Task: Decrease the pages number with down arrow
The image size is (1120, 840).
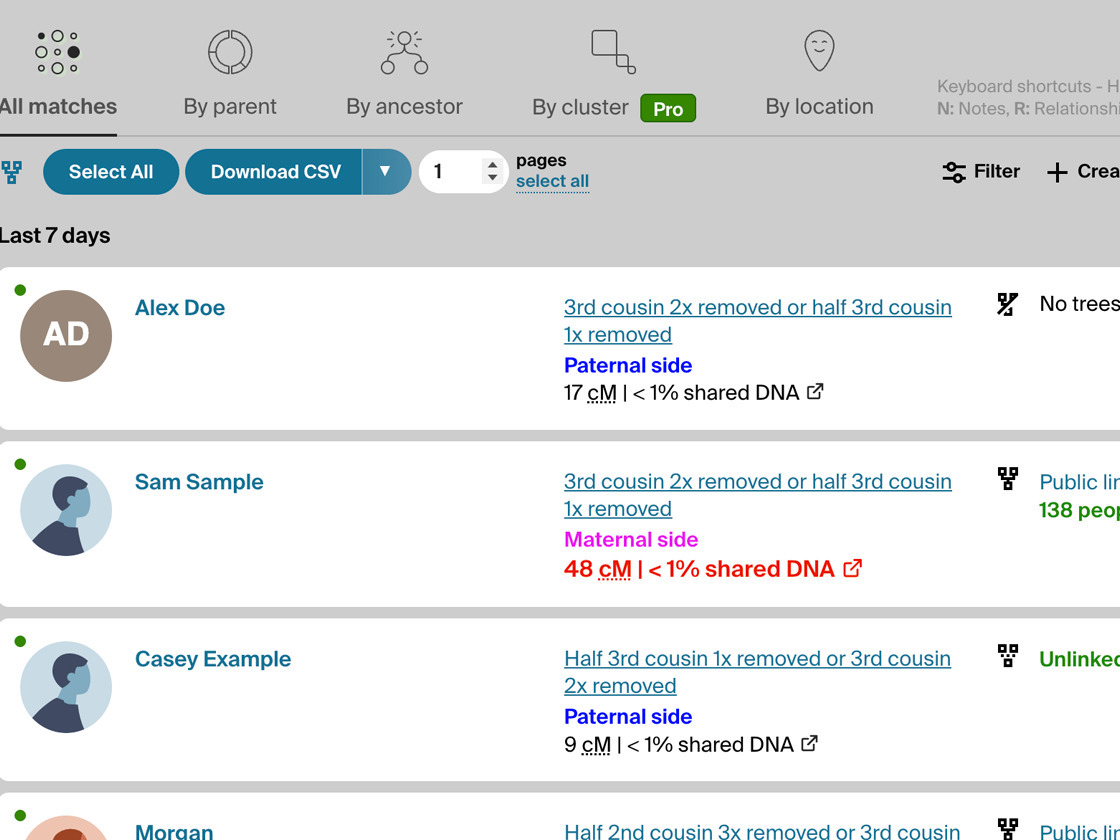Action: [x=492, y=178]
